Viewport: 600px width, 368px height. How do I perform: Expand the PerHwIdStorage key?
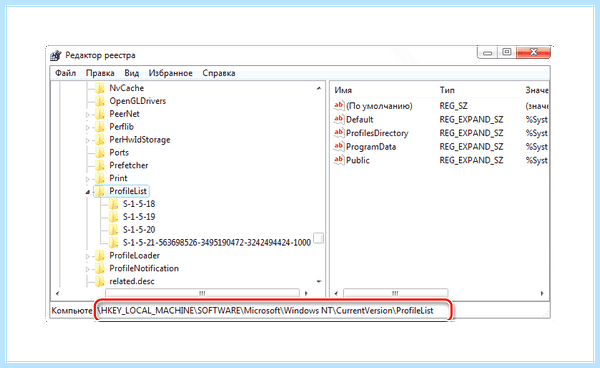point(88,140)
